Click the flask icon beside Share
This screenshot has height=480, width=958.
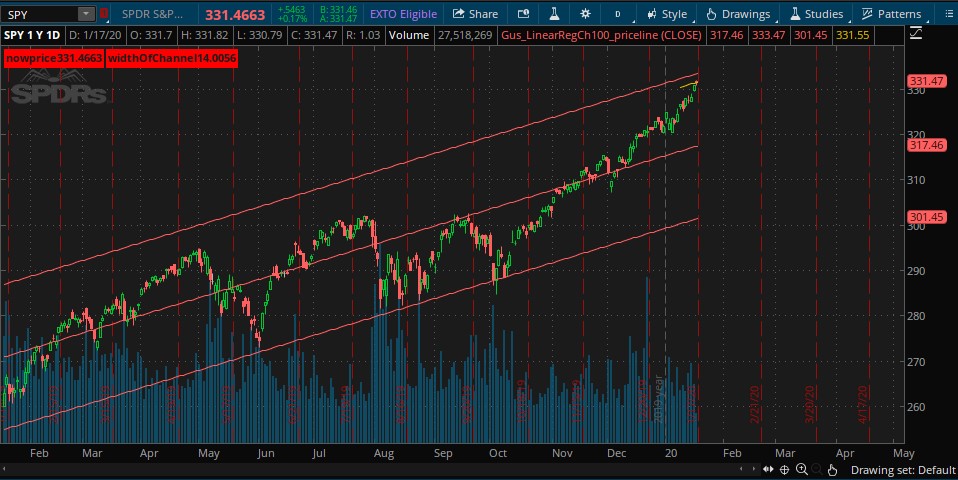pyautogui.click(x=554, y=13)
